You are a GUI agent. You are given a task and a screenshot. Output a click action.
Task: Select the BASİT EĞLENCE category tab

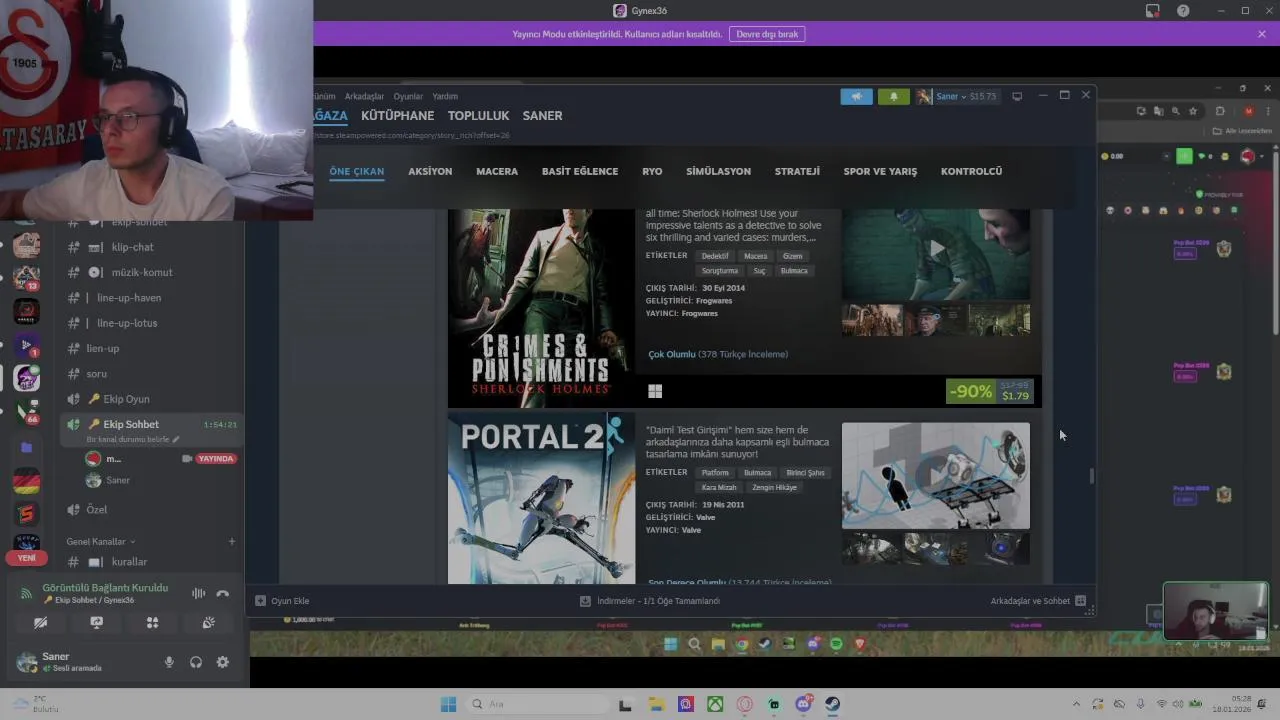[580, 171]
